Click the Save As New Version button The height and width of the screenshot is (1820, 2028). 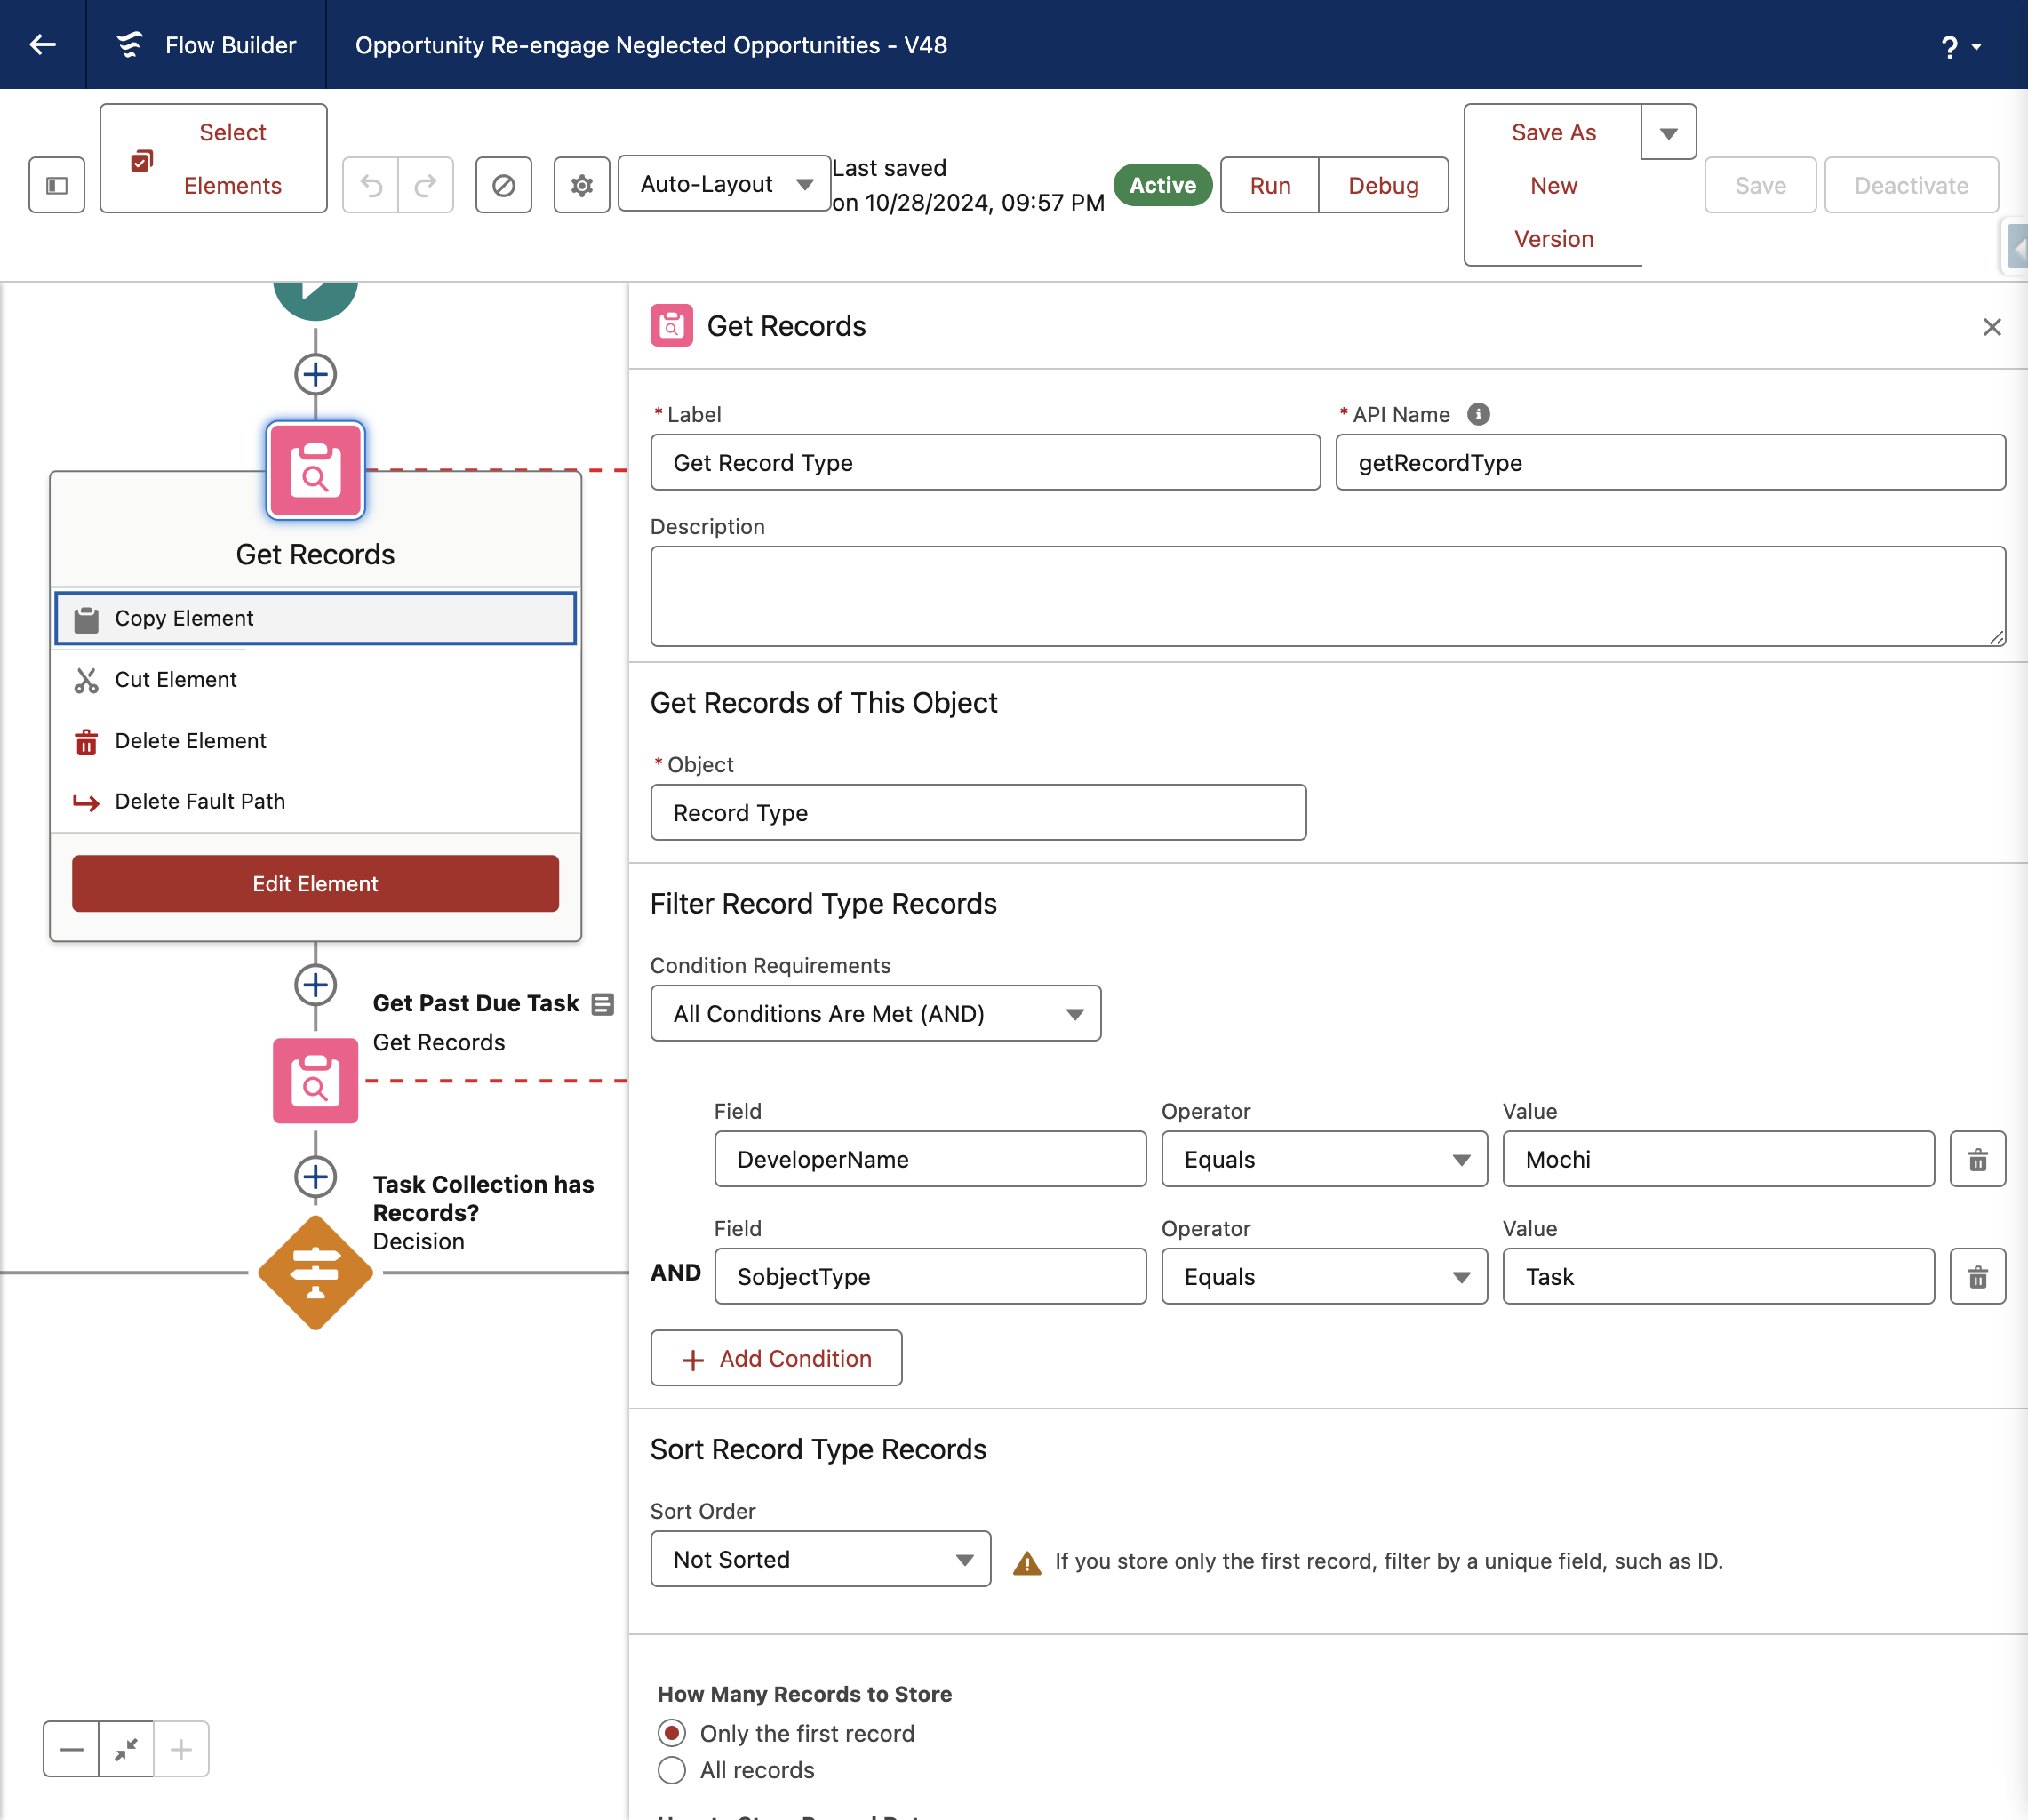click(x=1553, y=185)
